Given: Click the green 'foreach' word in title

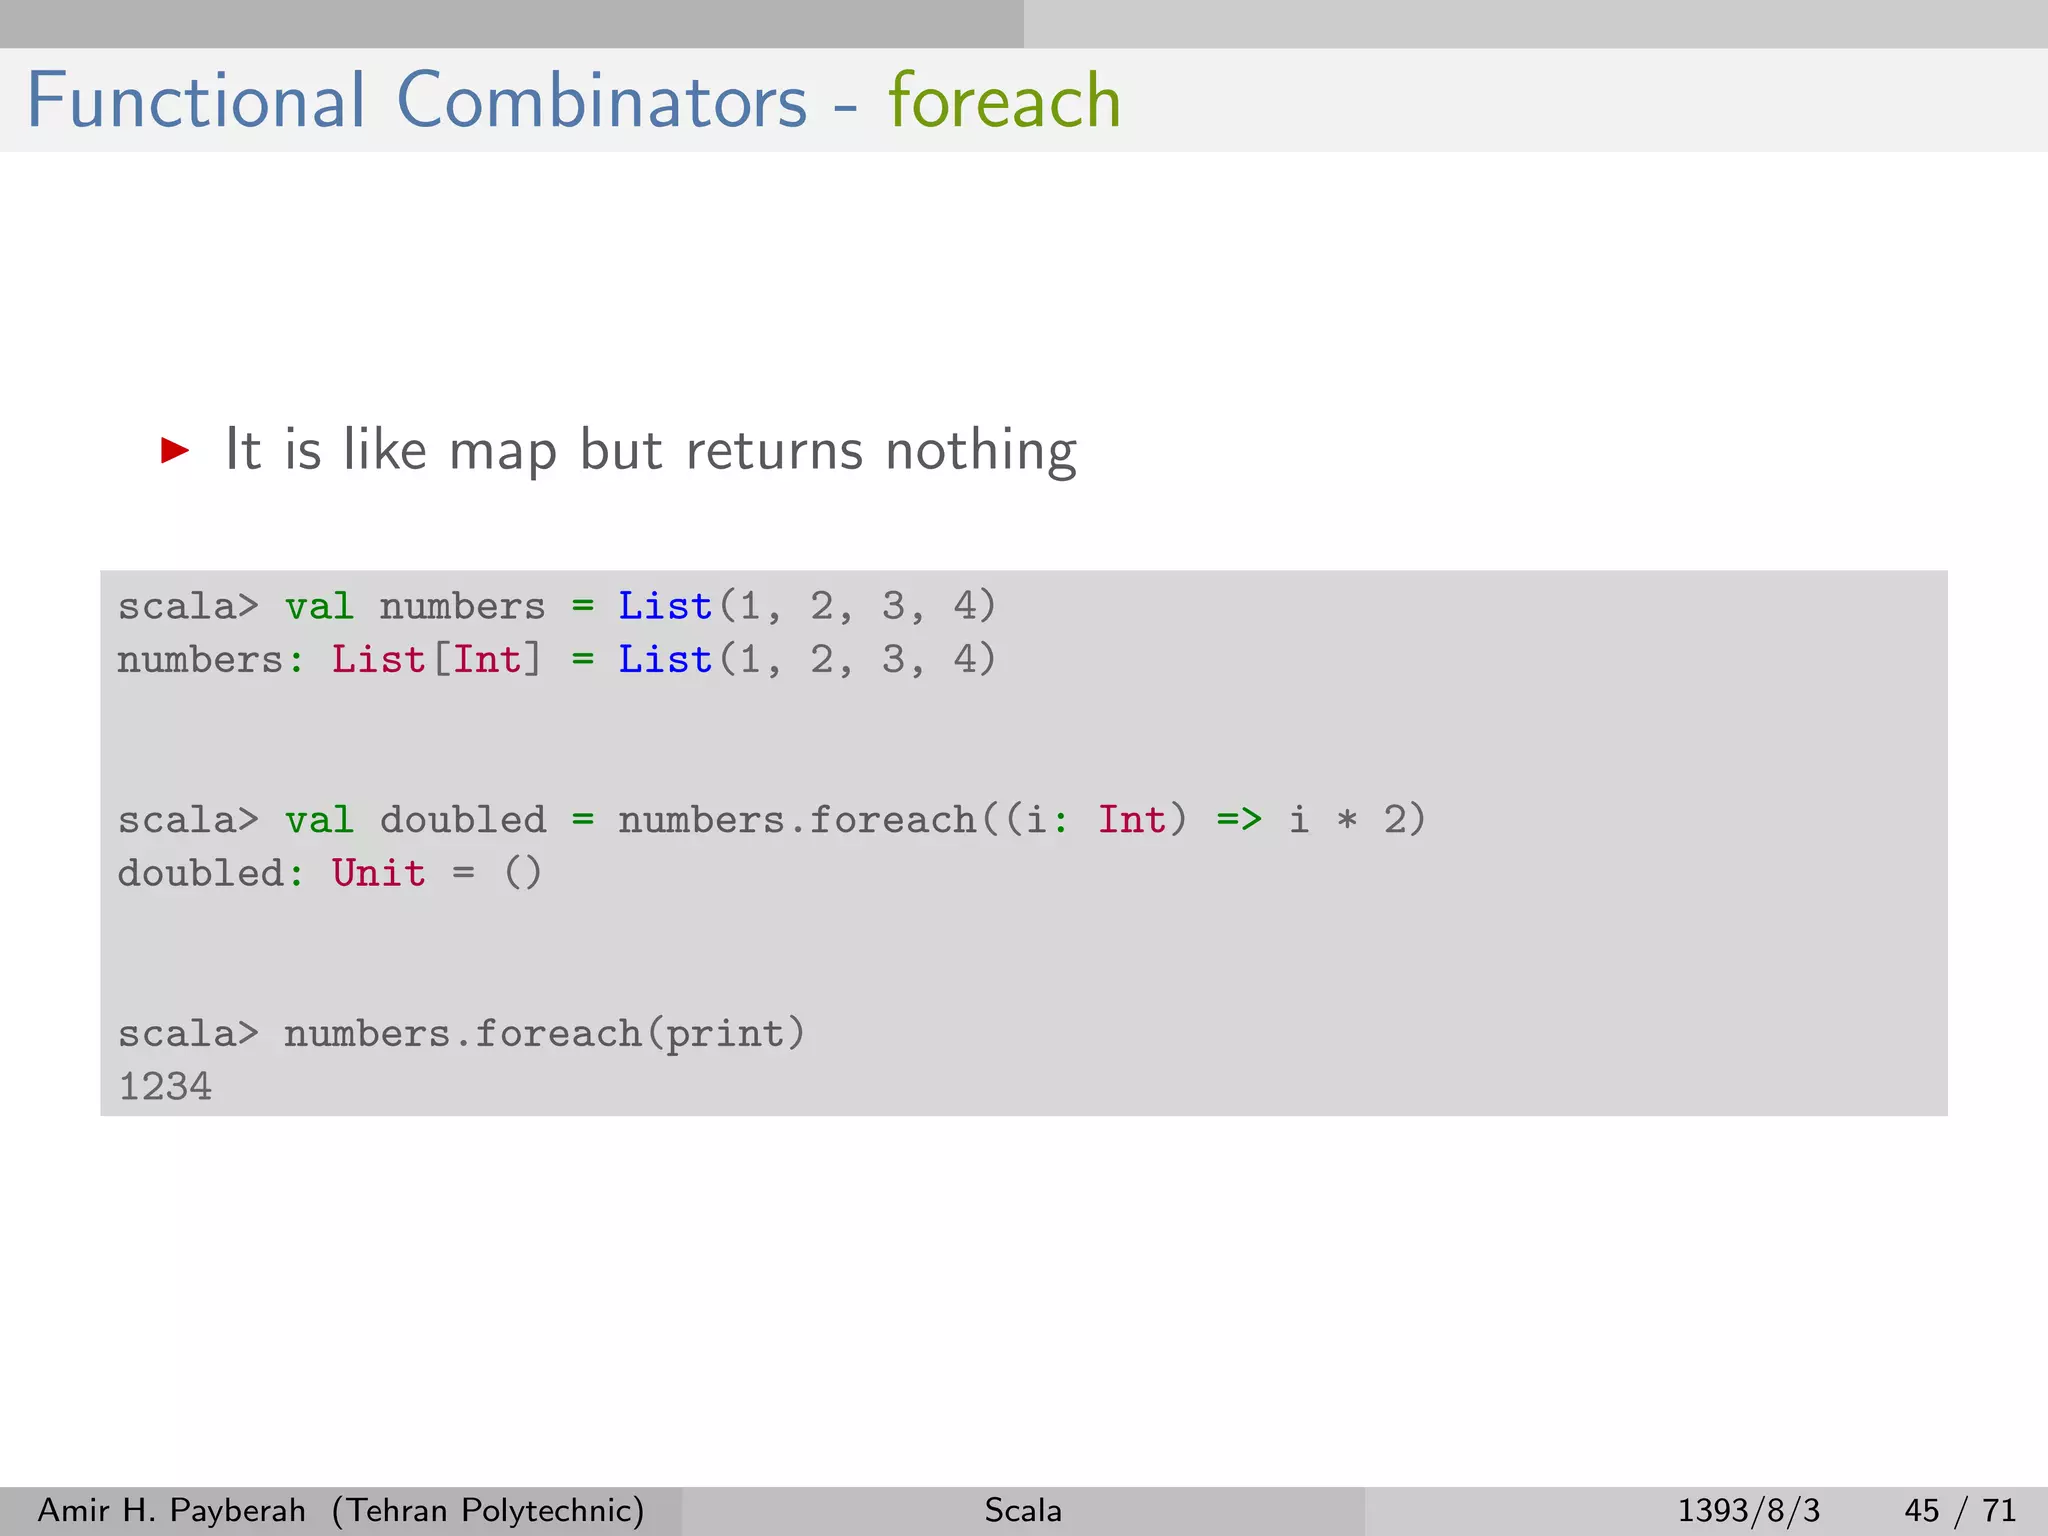Looking at the screenshot, I should pyautogui.click(x=1005, y=100).
